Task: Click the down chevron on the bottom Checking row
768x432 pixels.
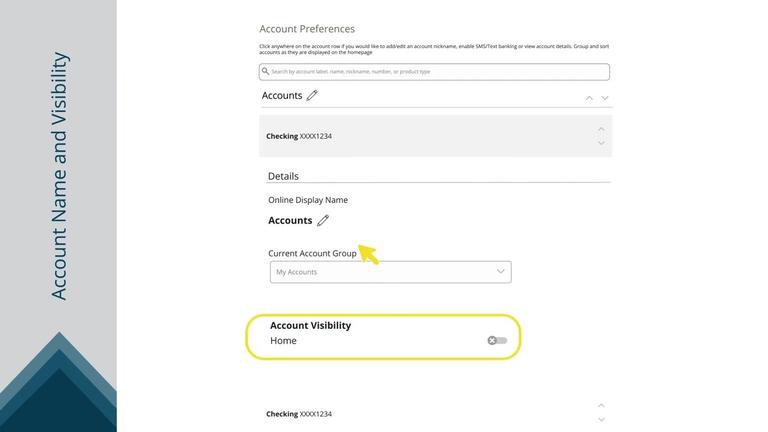Action: pyautogui.click(x=601, y=419)
